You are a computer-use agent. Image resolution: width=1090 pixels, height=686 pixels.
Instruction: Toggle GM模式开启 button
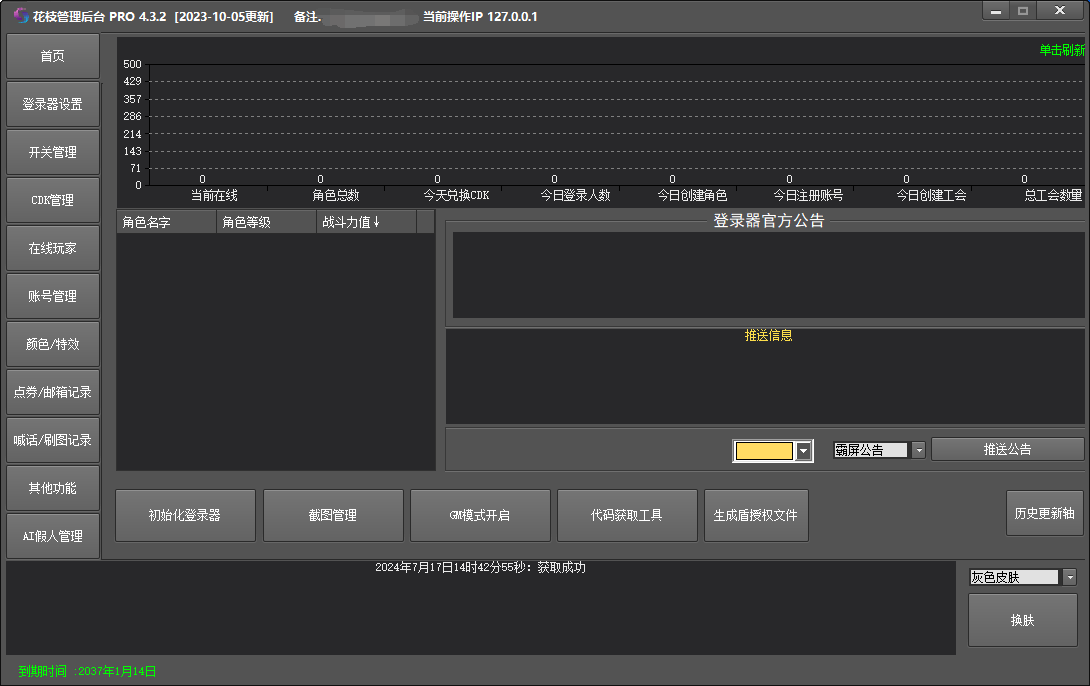coord(480,516)
